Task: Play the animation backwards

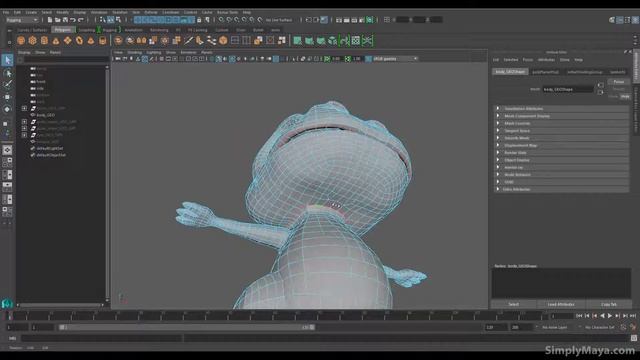Action: coord(602,316)
